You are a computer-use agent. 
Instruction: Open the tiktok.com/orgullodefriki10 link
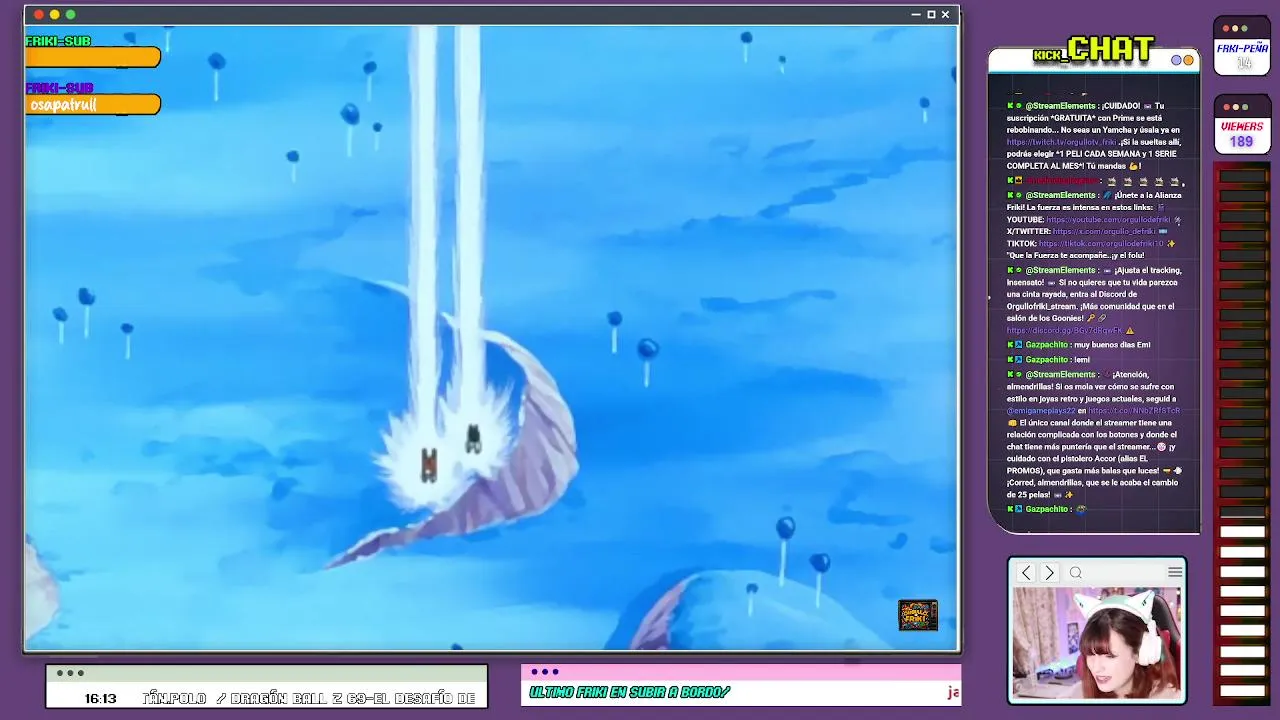pyautogui.click(x=1101, y=243)
